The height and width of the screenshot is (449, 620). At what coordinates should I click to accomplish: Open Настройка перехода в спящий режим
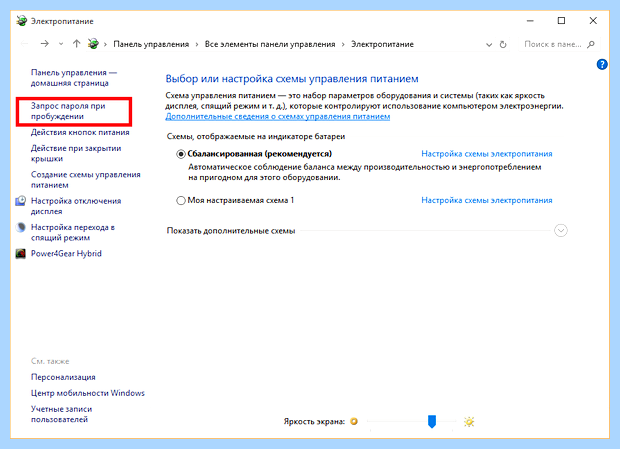coord(73,232)
